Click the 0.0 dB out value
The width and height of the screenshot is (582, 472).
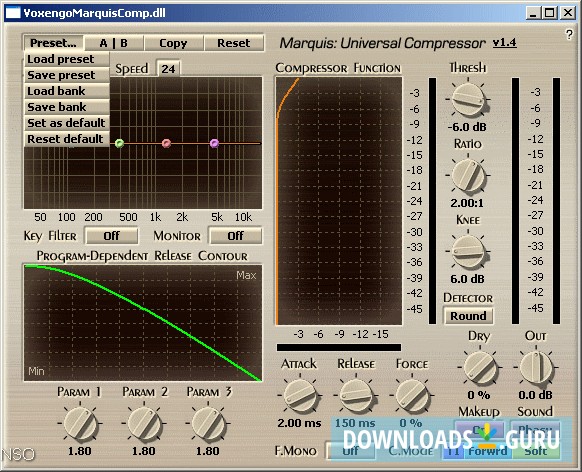(x=535, y=395)
